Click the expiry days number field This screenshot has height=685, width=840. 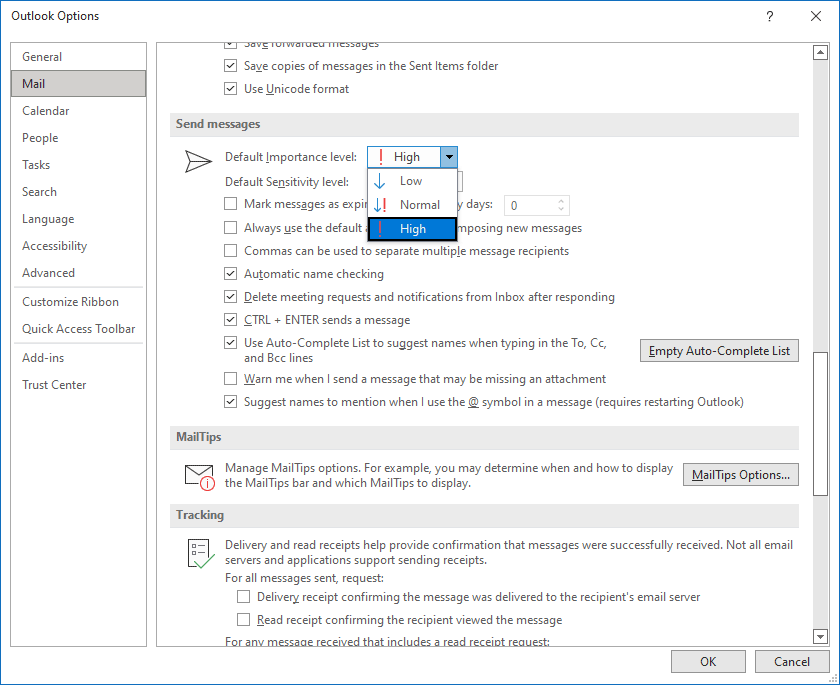click(530, 205)
